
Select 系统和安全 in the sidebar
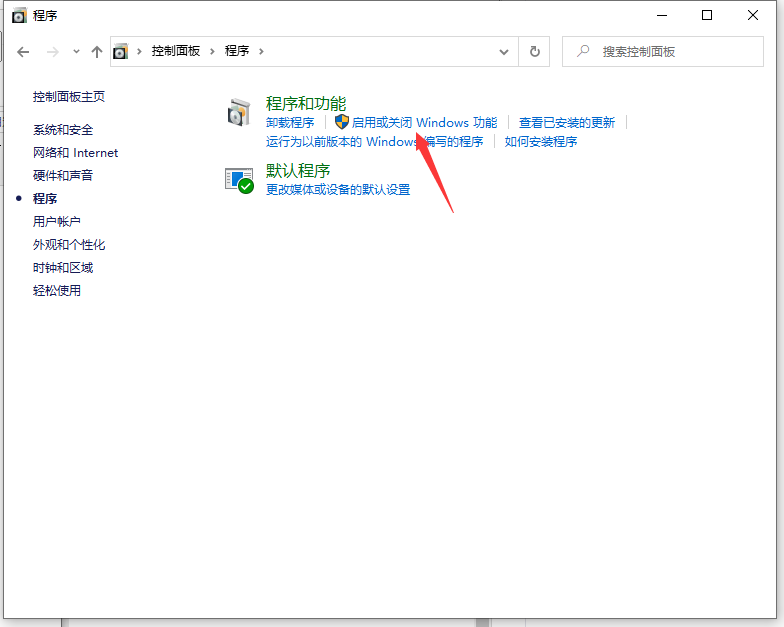point(63,130)
